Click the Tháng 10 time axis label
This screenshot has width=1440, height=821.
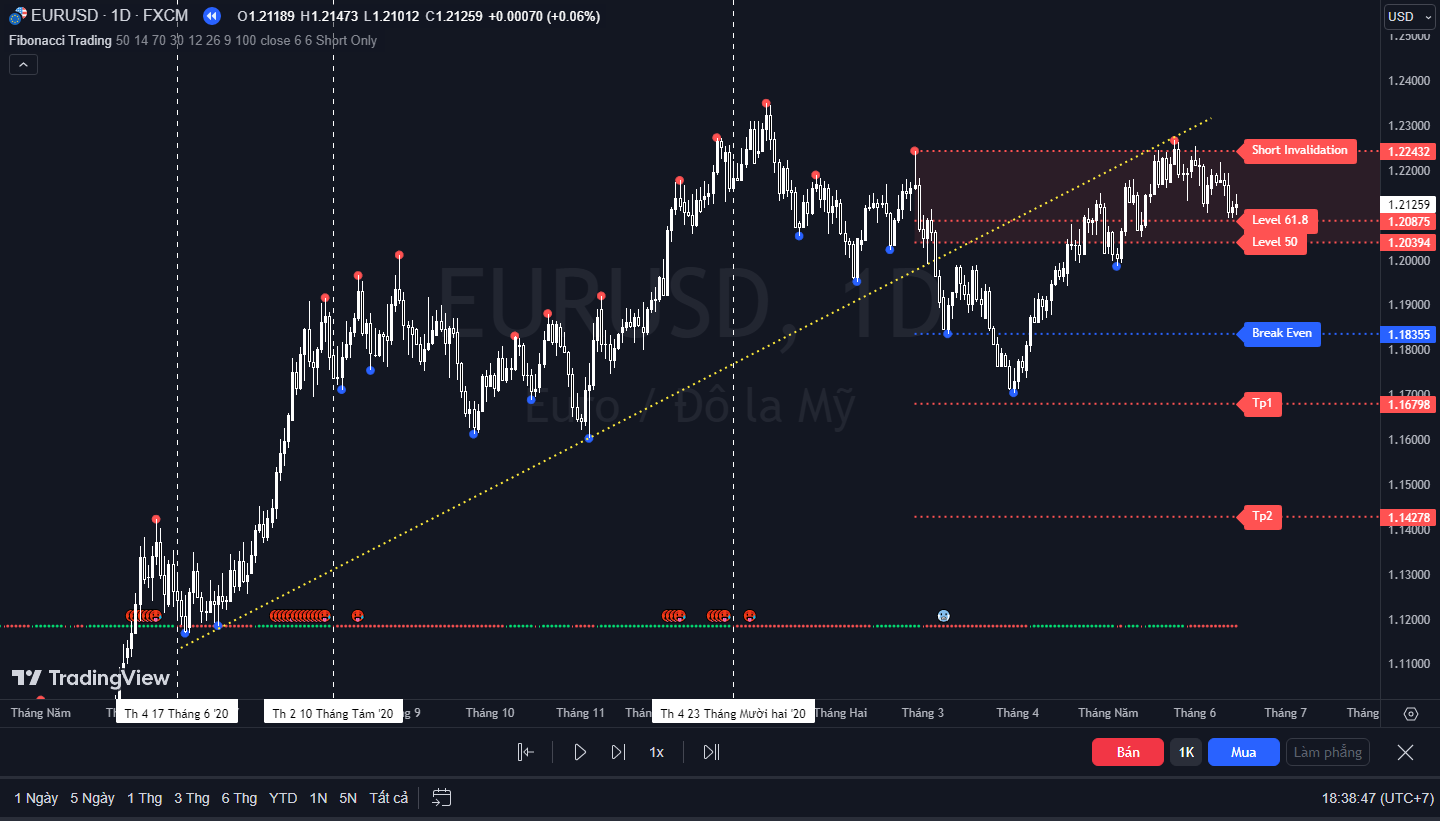[490, 713]
